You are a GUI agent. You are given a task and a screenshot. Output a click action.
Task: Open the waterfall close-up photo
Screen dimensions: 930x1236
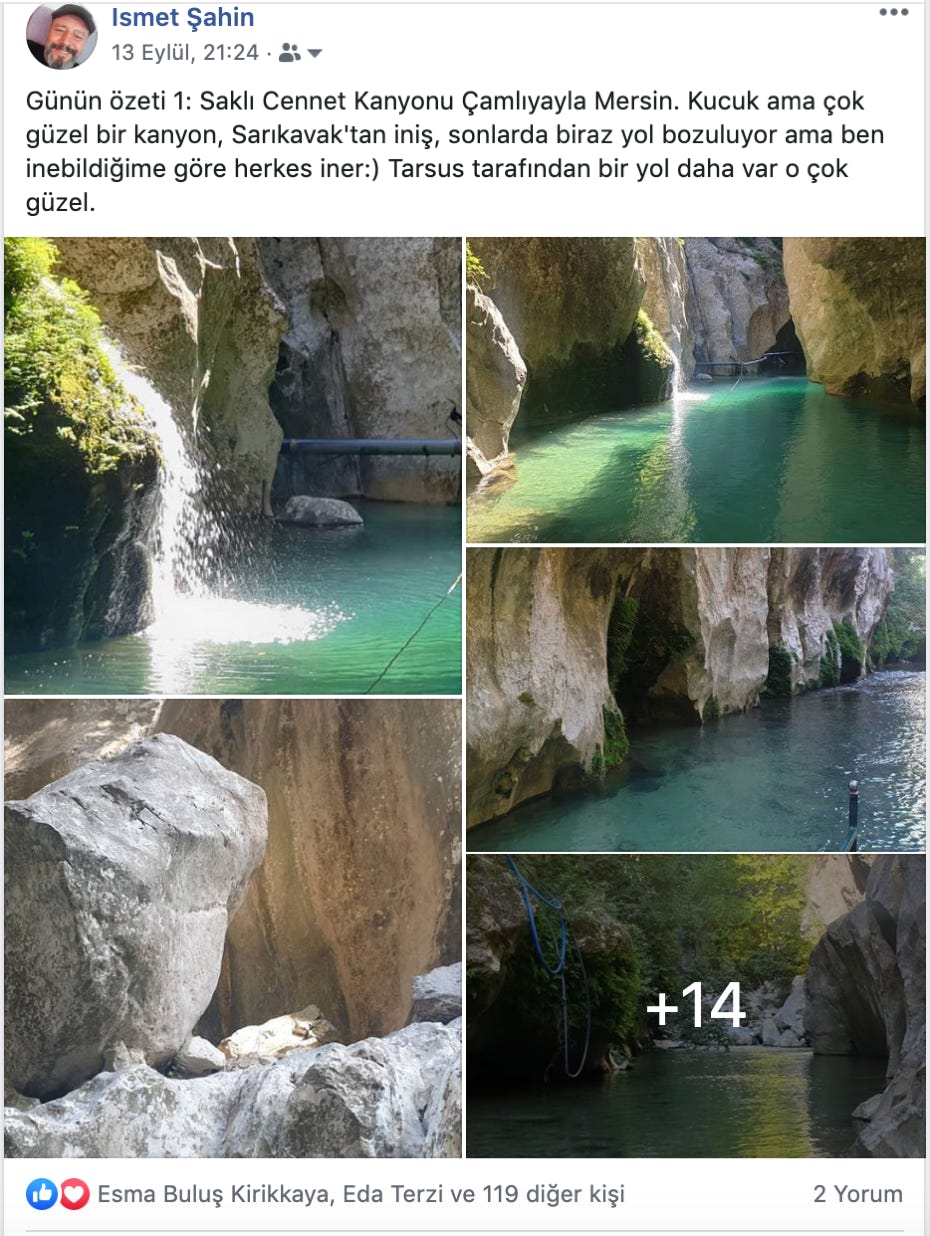(x=233, y=465)
